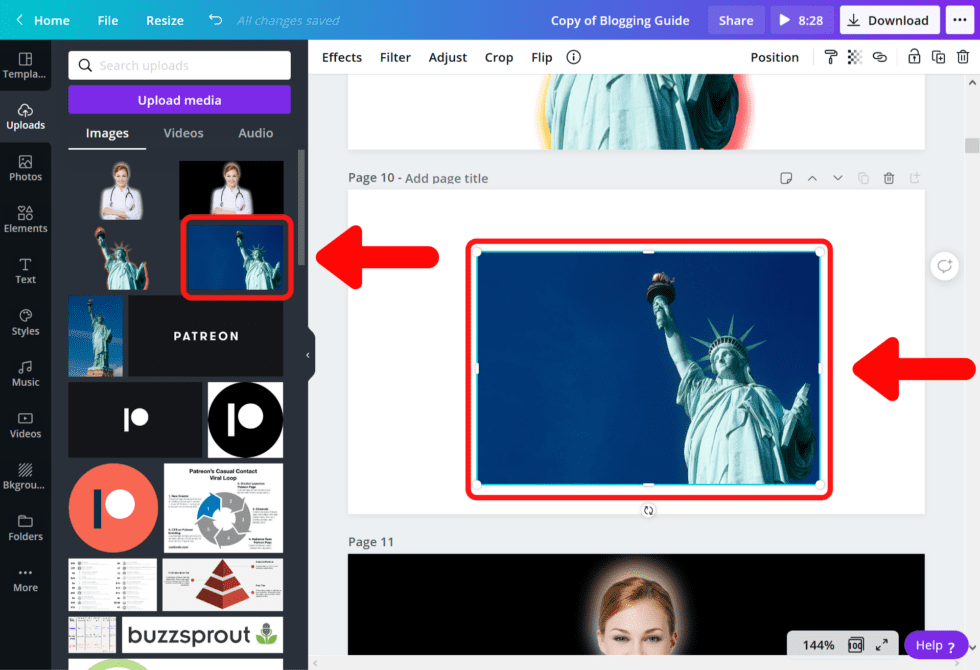Click the canvas vertical scrollbar thumb
The width and height of the screenshot is (980, 670).
[x=971, y=145]
